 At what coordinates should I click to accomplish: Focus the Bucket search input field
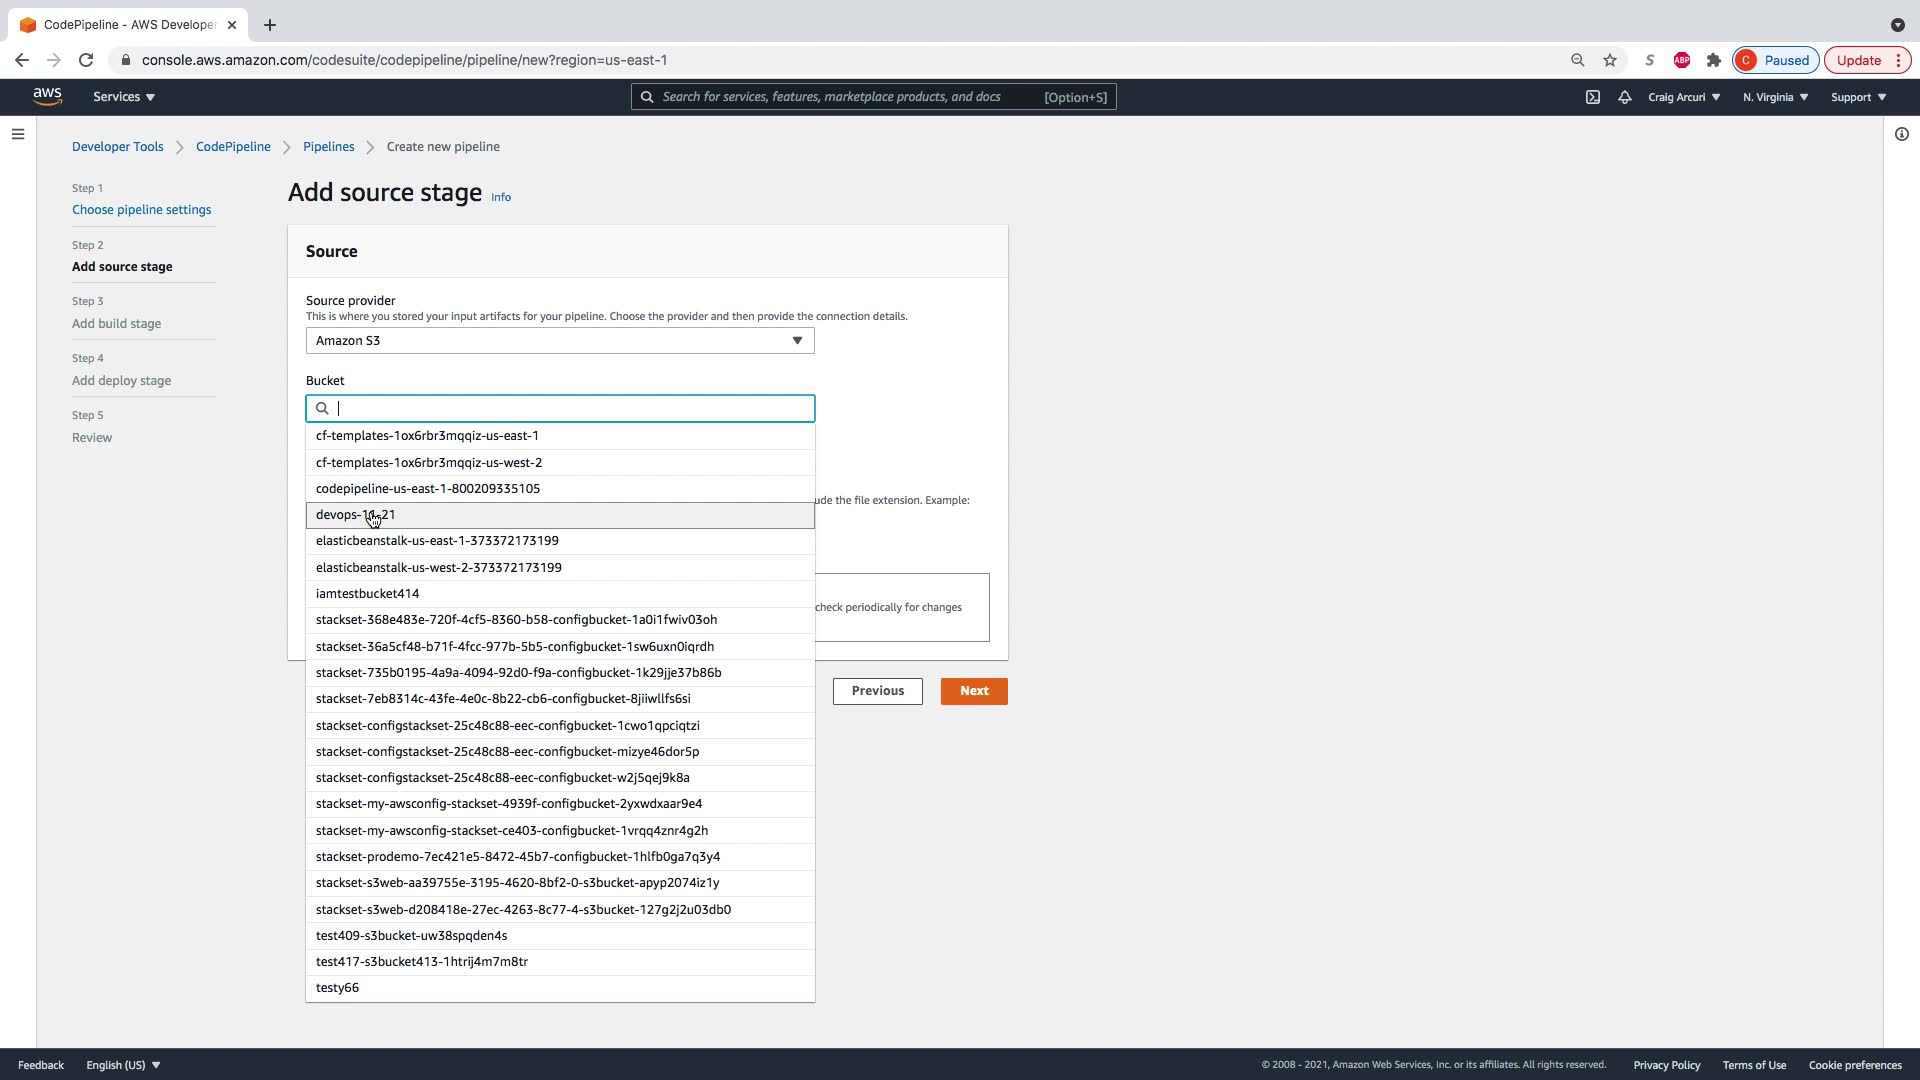pos(570,408)
